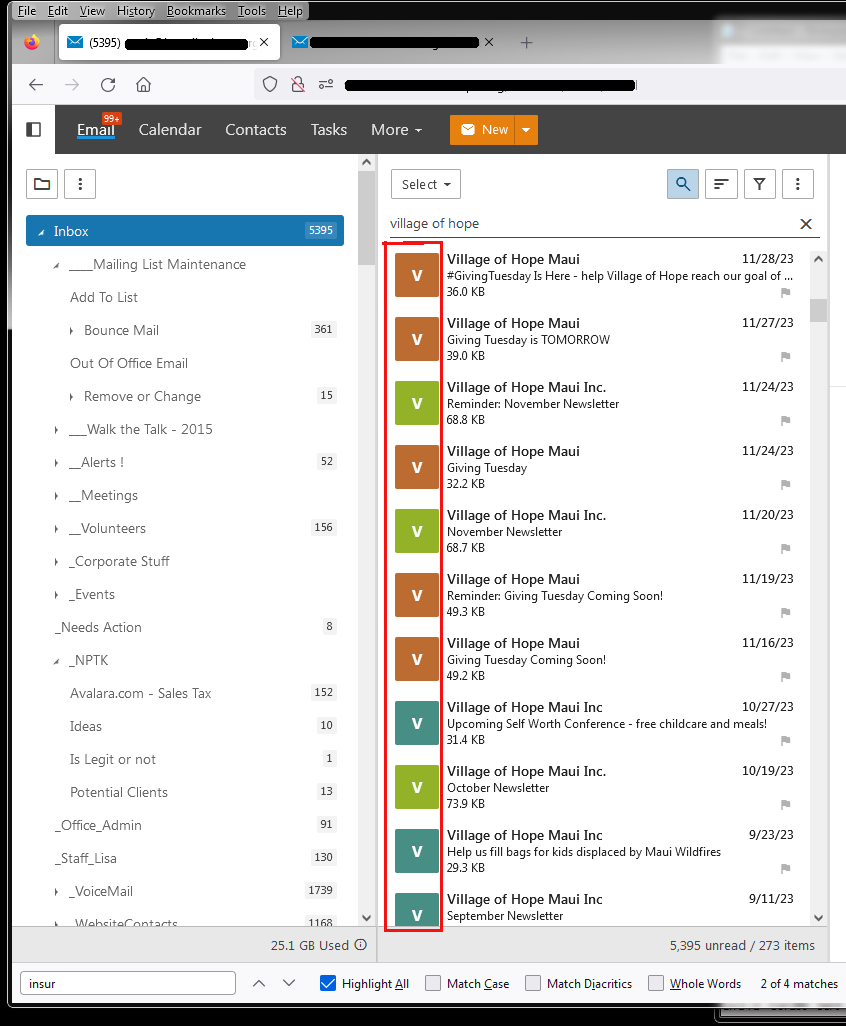Click the orange V avatar of first email
Image resolution: width=846 pixels, height=1026 pixels.
click(x=417, y=275)
